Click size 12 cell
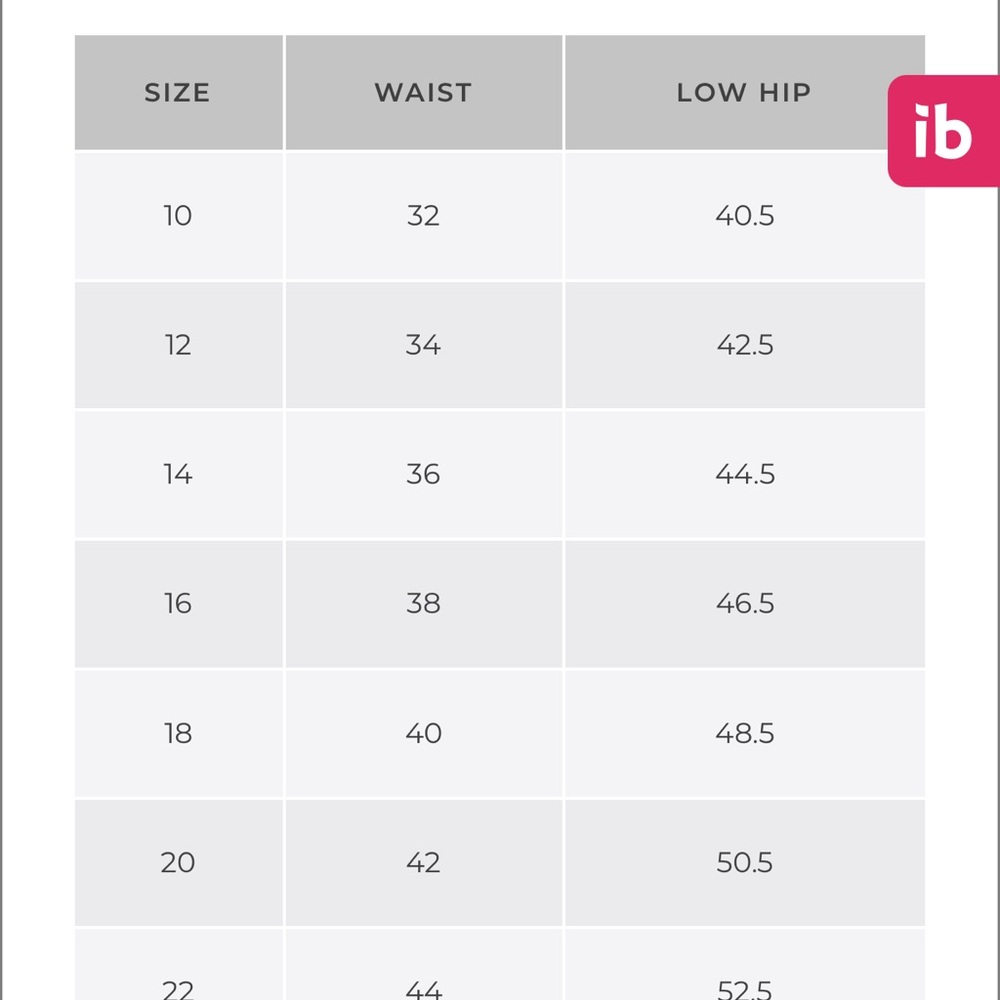 pos(179,345)
